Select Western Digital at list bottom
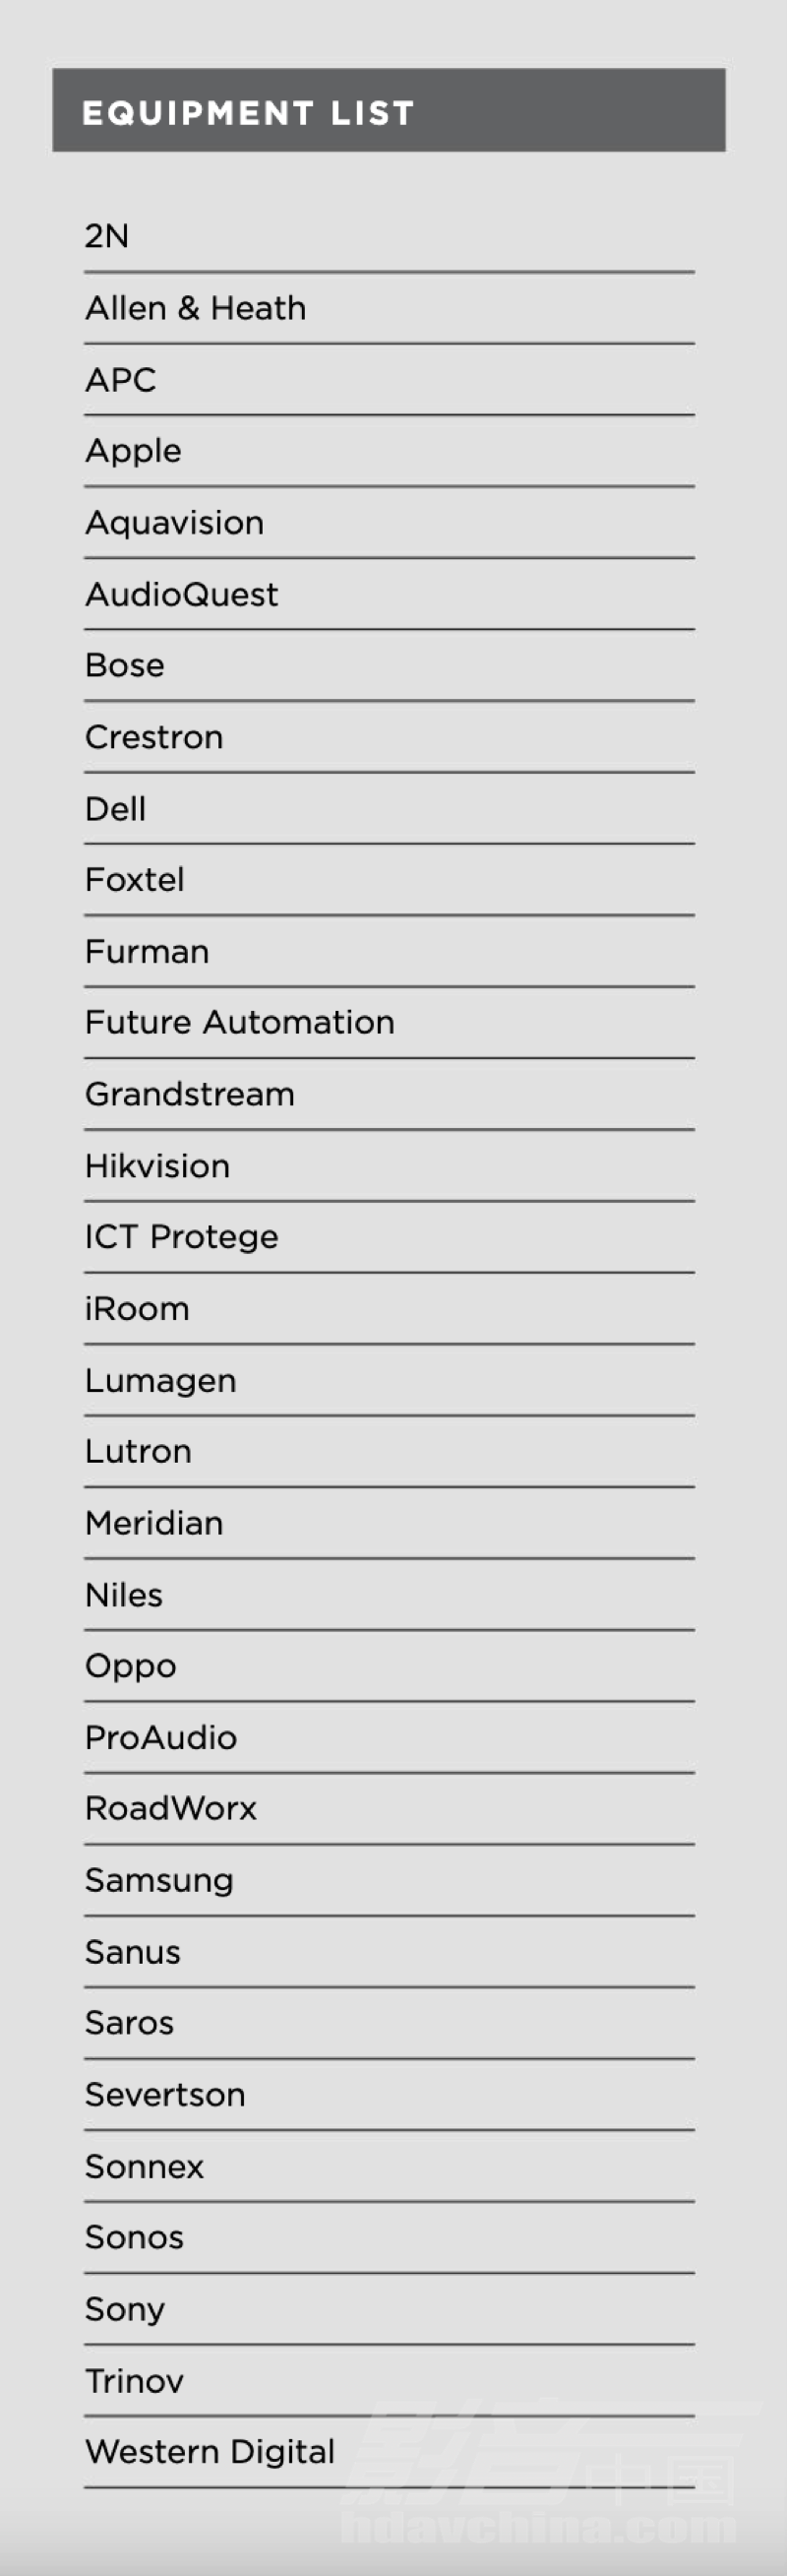This screenshot has width=787, height=2576. point(389,2452)
